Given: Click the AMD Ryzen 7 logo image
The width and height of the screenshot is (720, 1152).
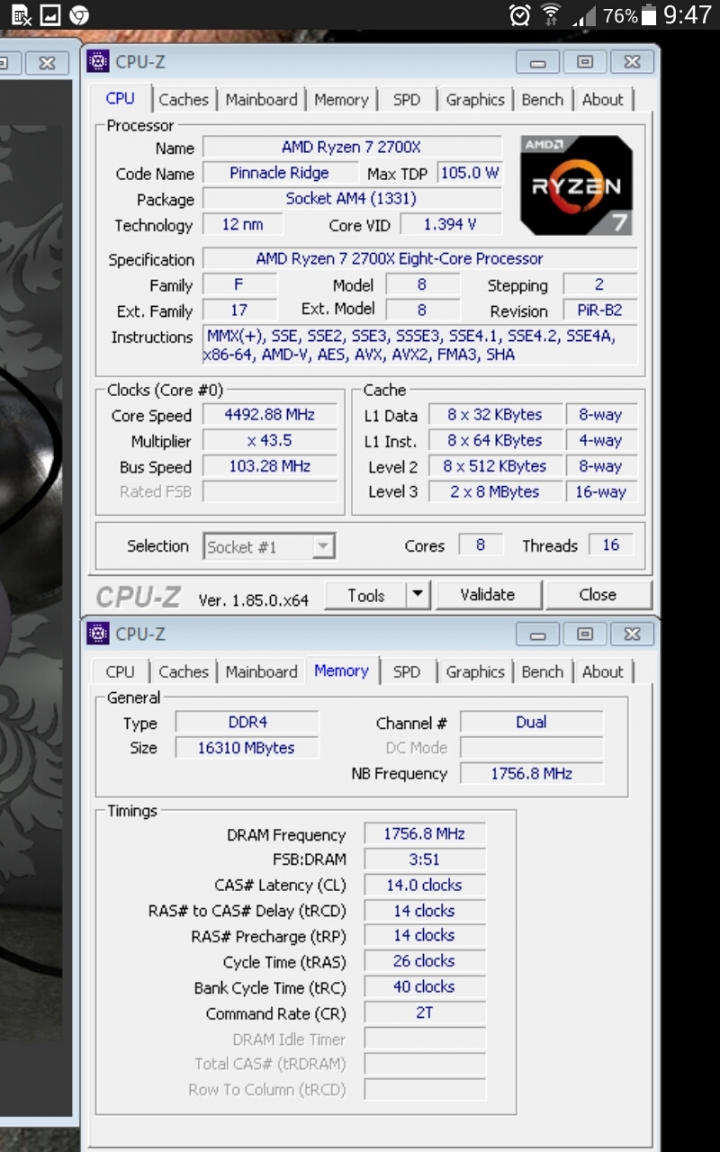Looking at the screenshot, I should [577, 185].
